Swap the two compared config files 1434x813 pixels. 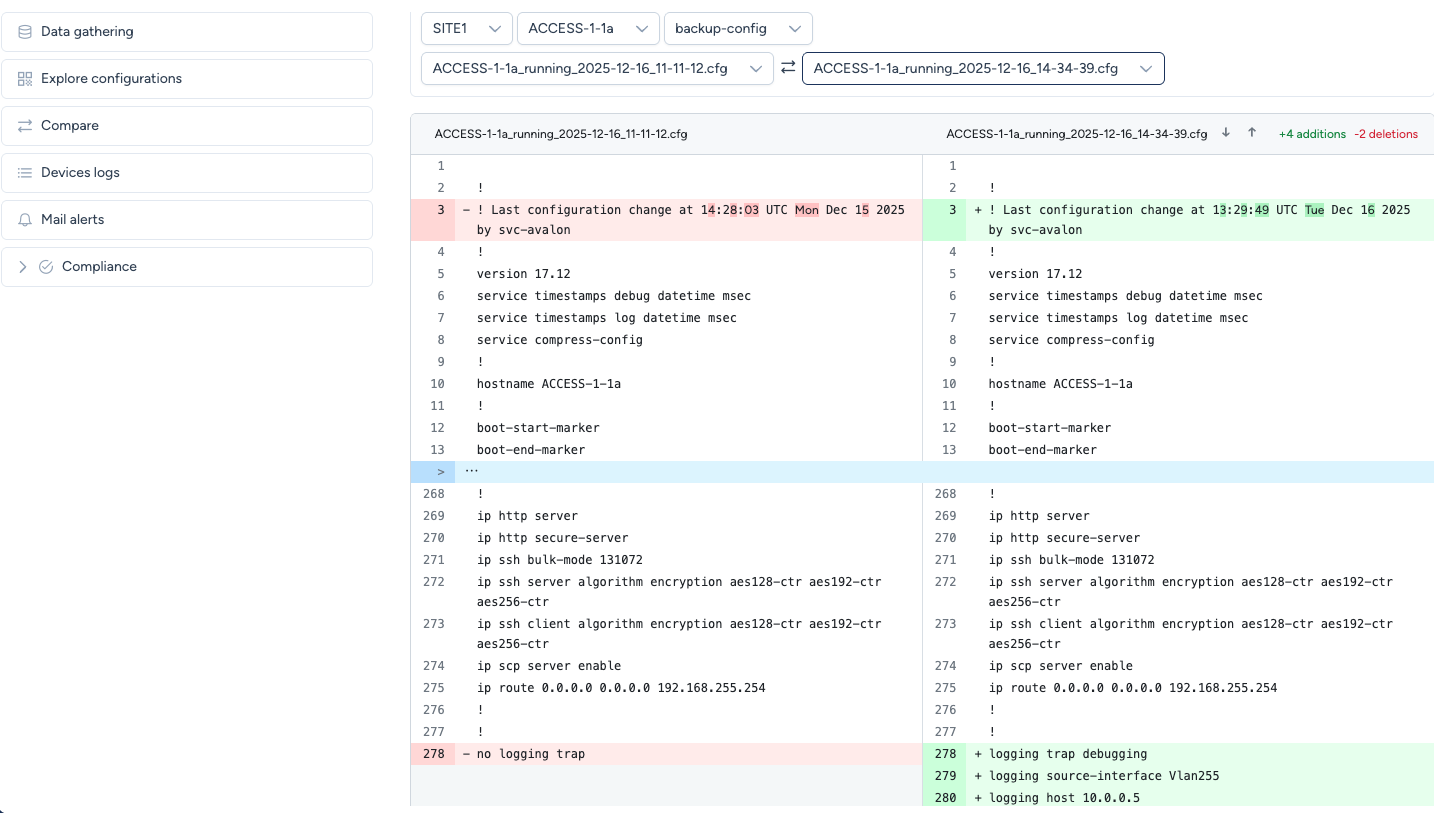tap(788, 68)
